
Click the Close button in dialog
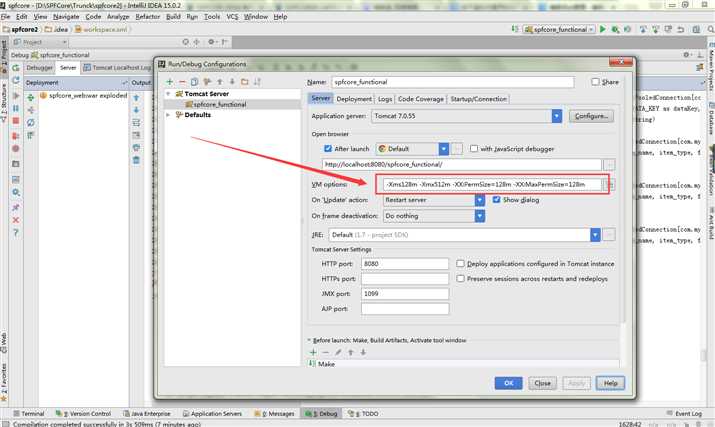click(x=543, y=383)
